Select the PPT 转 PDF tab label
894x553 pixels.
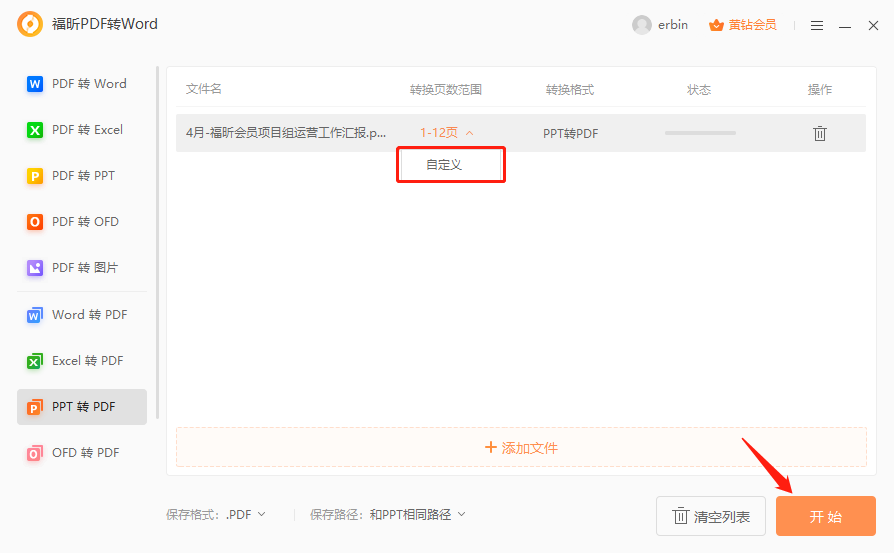coord(84,407)
